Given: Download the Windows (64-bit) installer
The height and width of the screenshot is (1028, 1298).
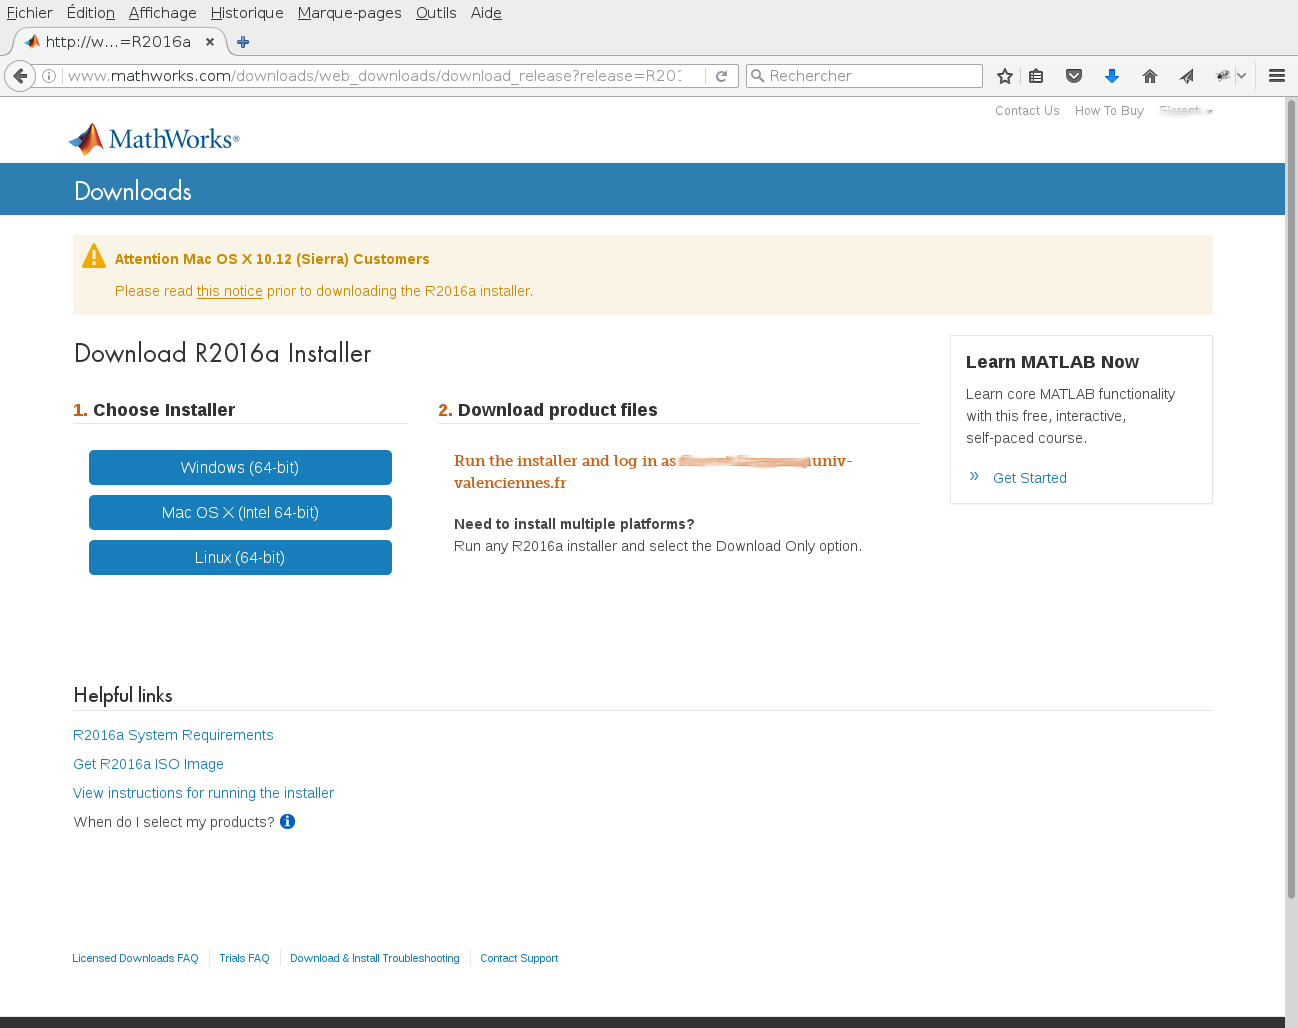Looking at the screenshot, I should tap(240, 468).
